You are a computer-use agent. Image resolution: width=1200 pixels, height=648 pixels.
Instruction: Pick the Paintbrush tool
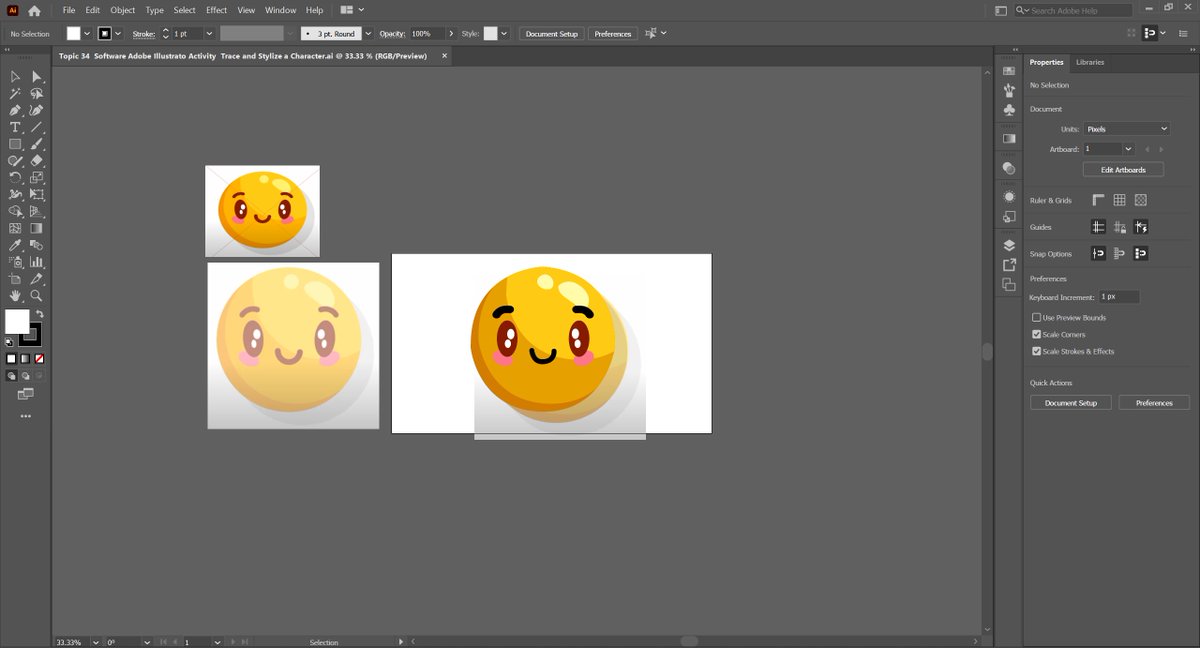[x=37, y=145]
